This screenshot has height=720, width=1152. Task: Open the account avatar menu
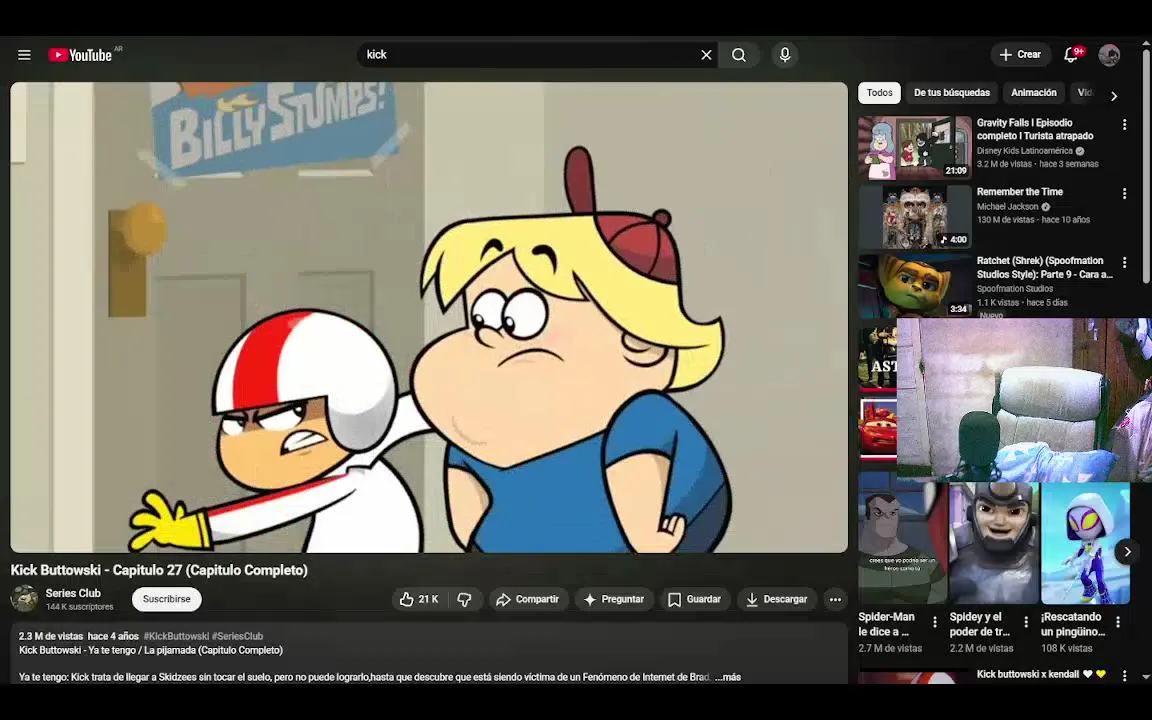click(1109, 55)
